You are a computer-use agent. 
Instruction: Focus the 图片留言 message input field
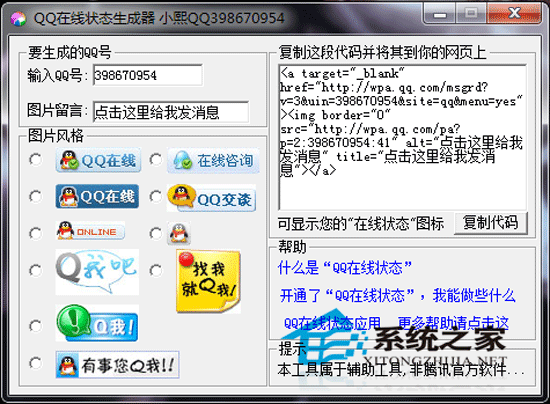171,112
